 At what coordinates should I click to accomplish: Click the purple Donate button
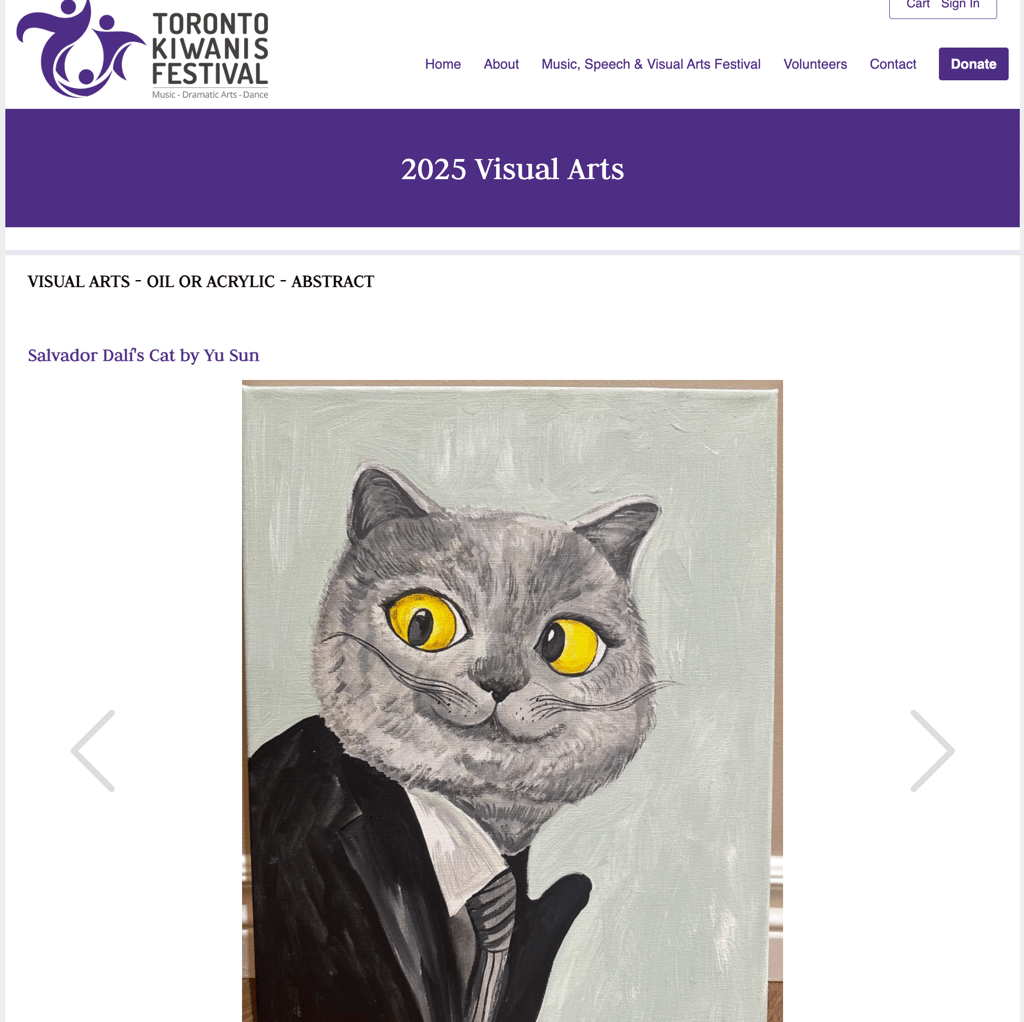coord(973,64)
